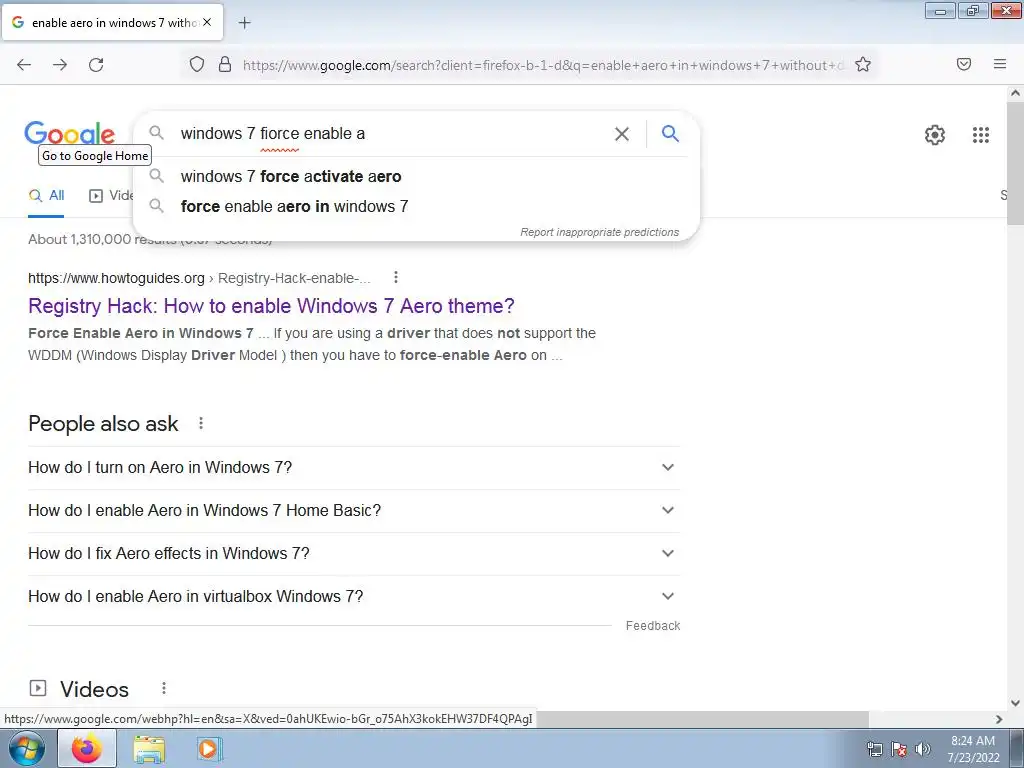Expand 'How do I fix Aero effects in Windows 7?'
Screen dimensions: 1024x768
tap(353, 554)
